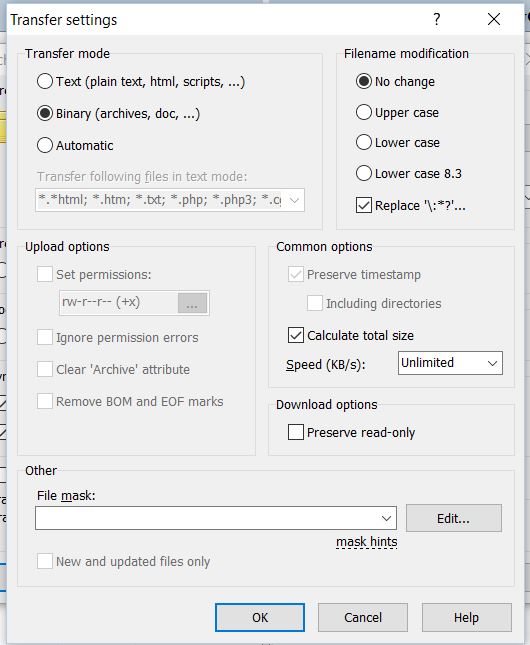Screen dimensions: 530x645
Task: Click the Edit... button for file mask
Action: (x=454, y=518)
